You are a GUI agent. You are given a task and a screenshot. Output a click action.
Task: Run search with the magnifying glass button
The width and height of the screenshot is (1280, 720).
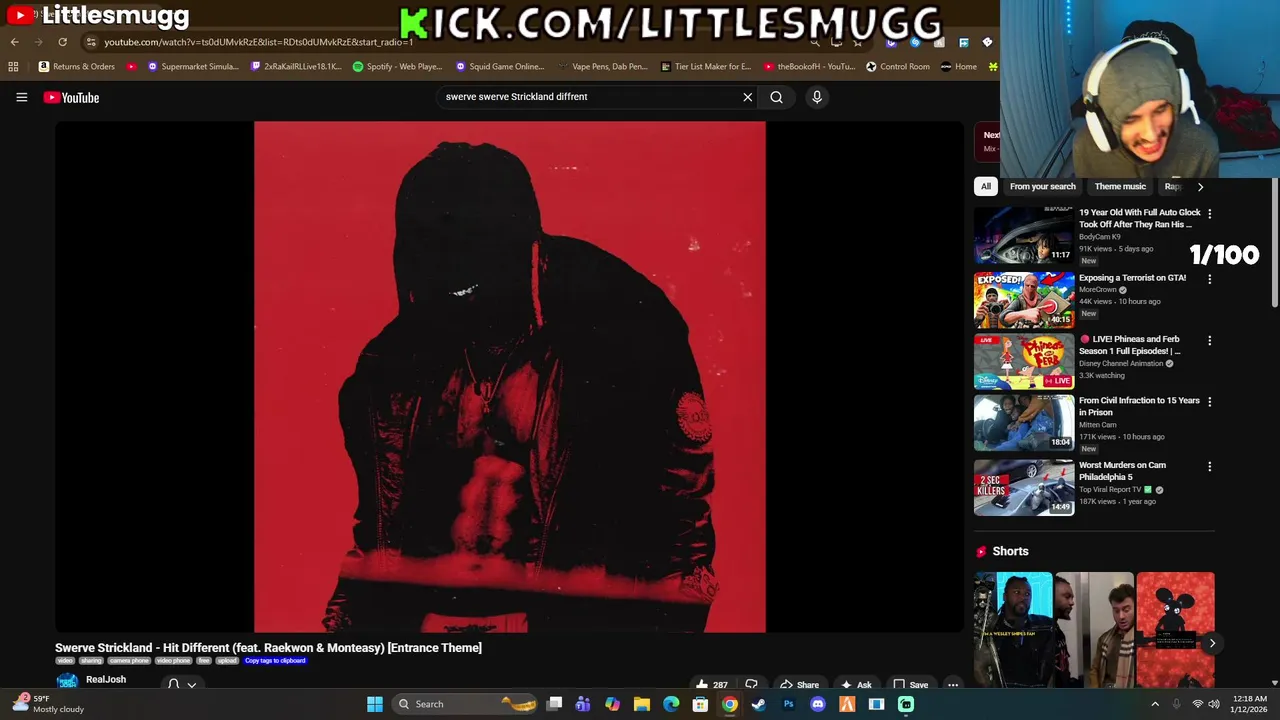[776, 97]
